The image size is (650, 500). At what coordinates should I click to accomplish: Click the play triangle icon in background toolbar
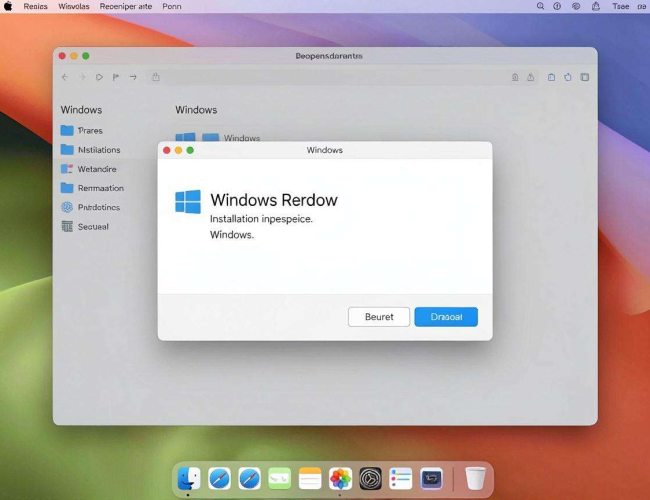(99, 77)
